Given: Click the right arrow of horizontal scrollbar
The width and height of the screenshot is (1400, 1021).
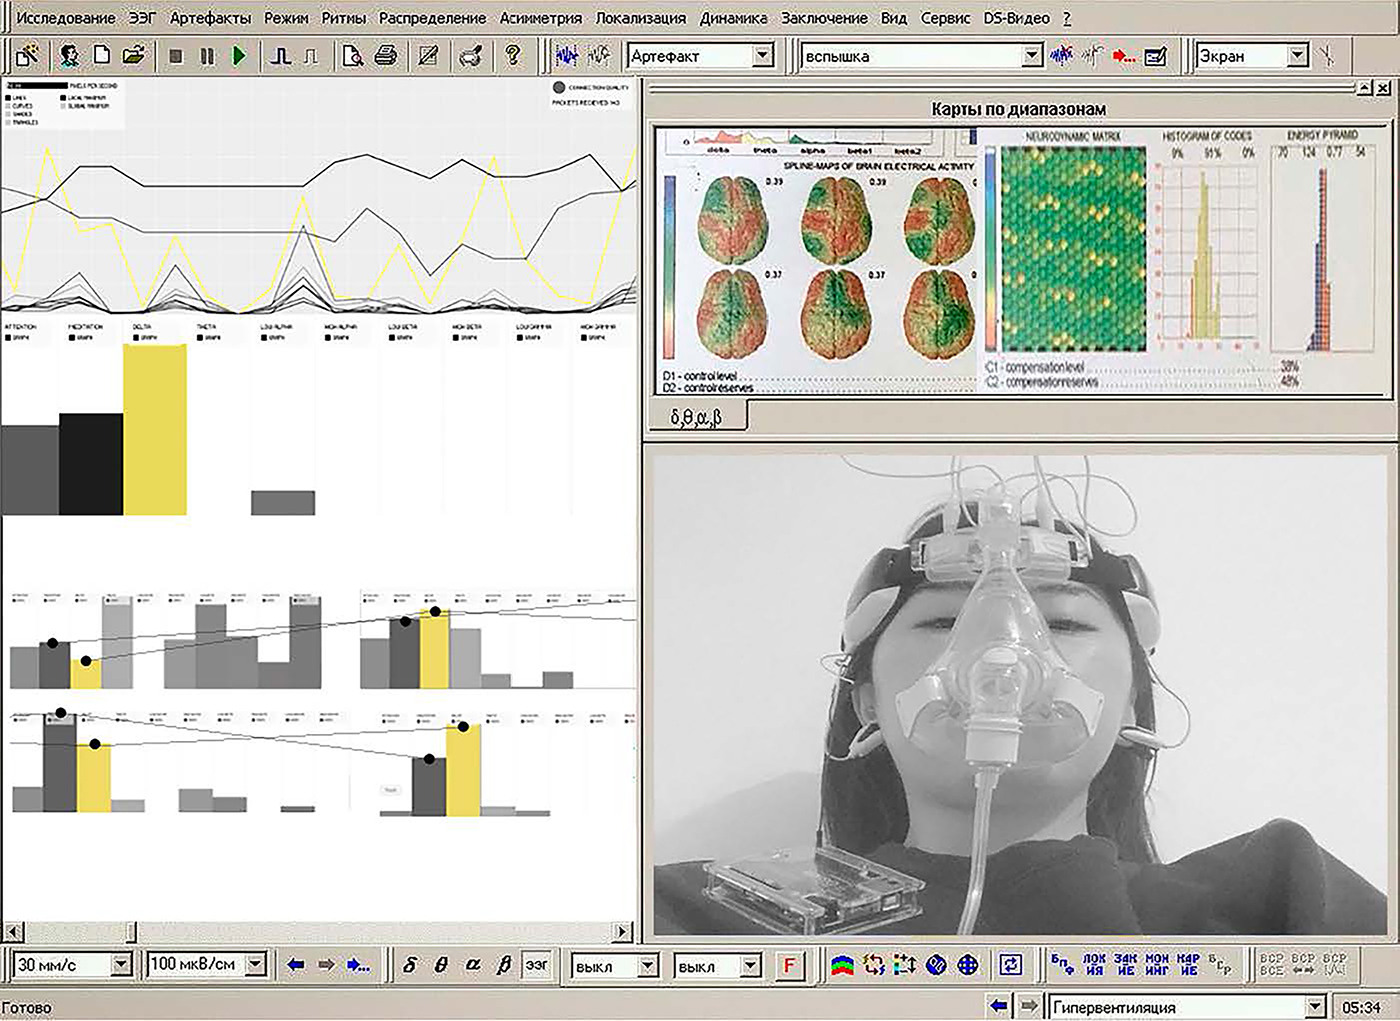Looking at the screenshot, I should [622, 932].
